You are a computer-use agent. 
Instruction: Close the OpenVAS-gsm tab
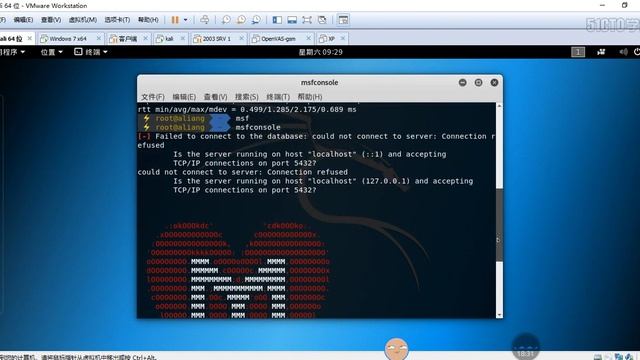308,38
